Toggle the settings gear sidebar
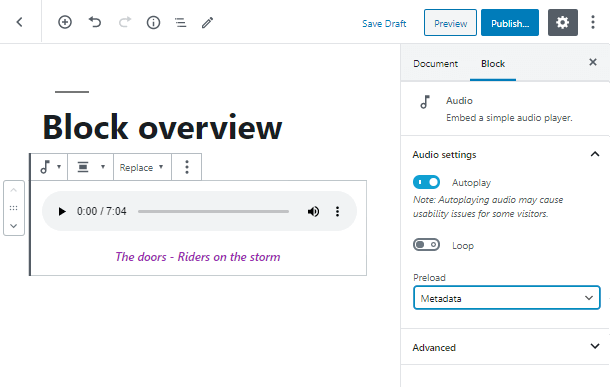This screenshot has width=610, height=387. coord(563,23)
